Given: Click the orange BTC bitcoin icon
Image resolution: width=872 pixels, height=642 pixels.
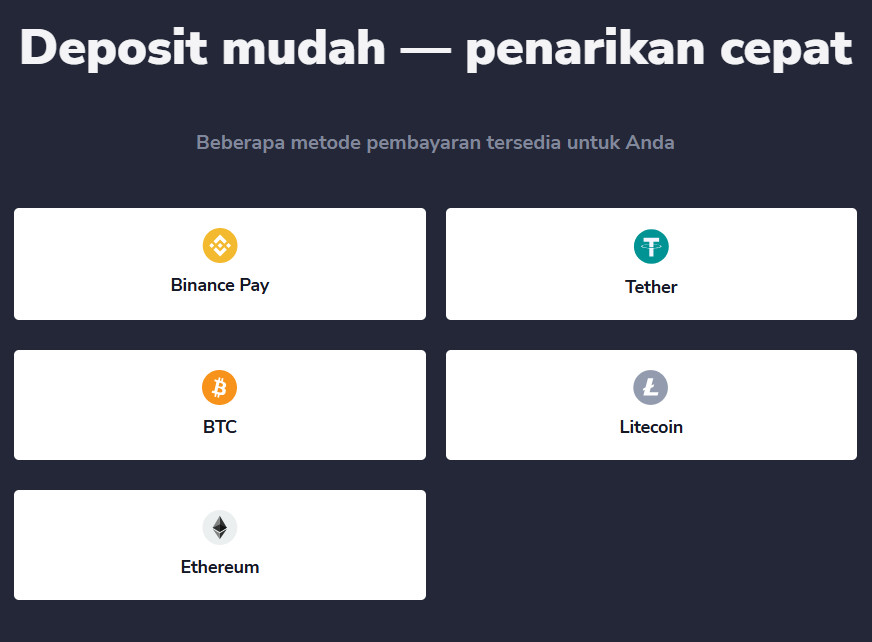Looking at the screenshot, I should point(220,387).
